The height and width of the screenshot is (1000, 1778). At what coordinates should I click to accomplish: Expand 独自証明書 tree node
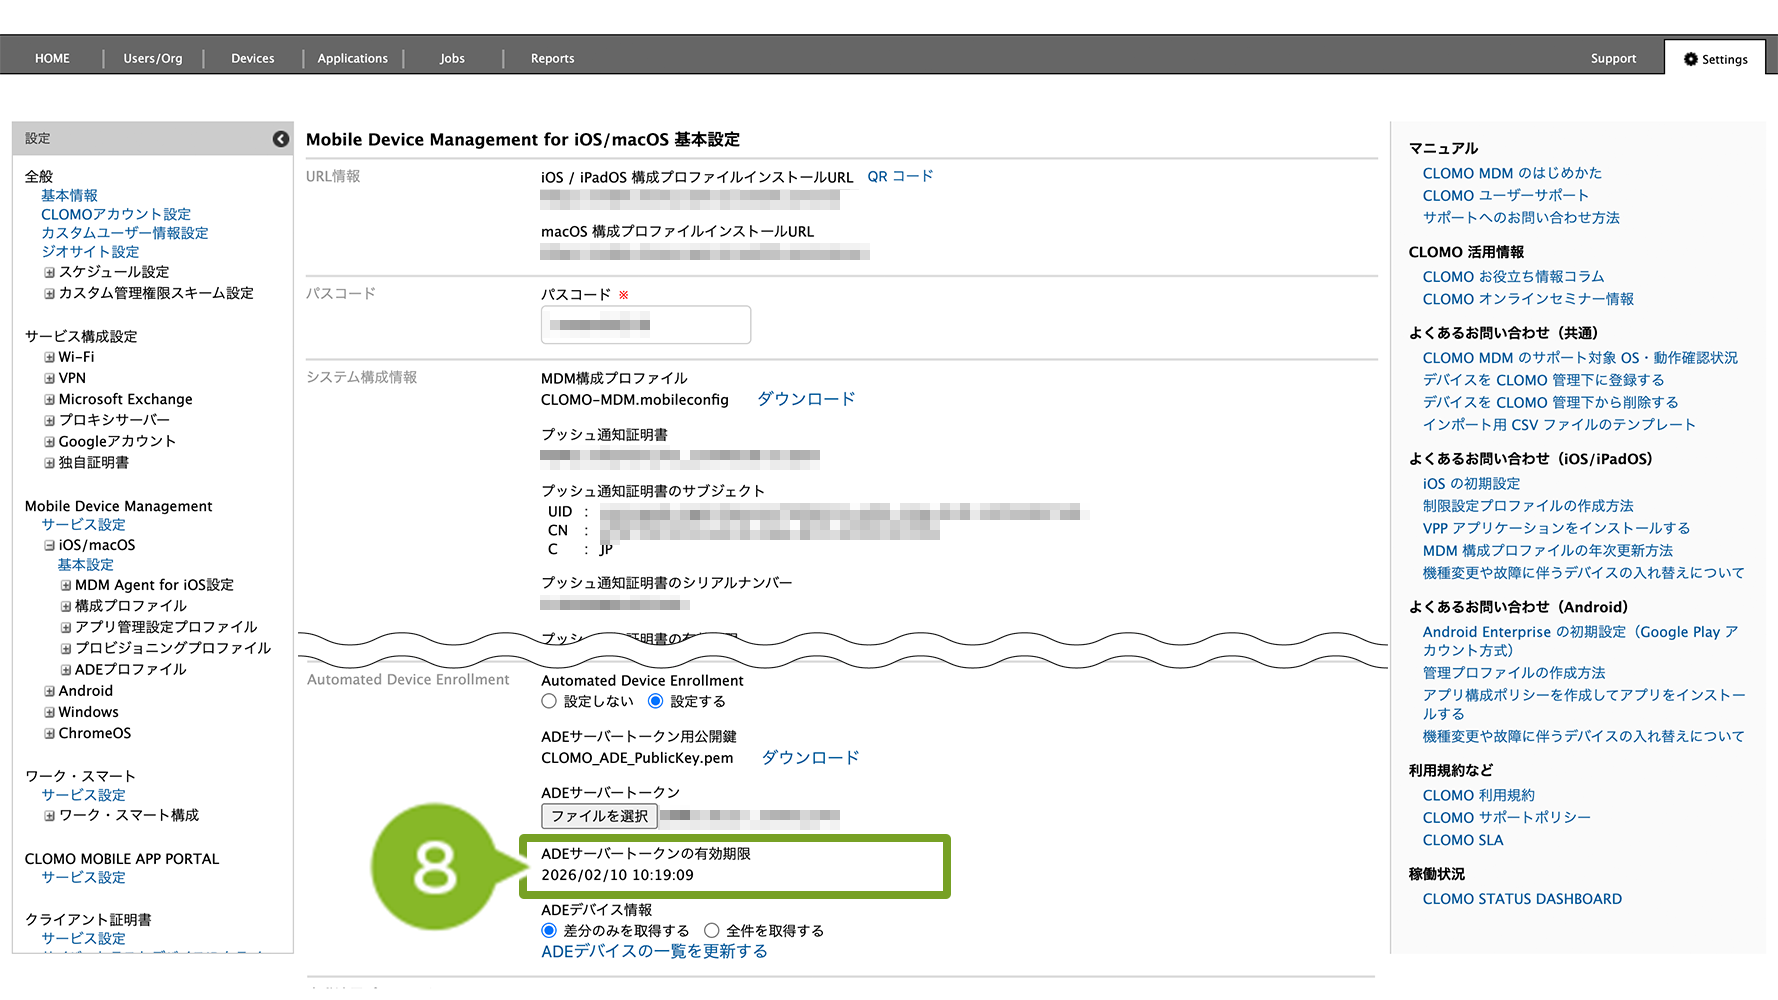[x=49, y=463]
